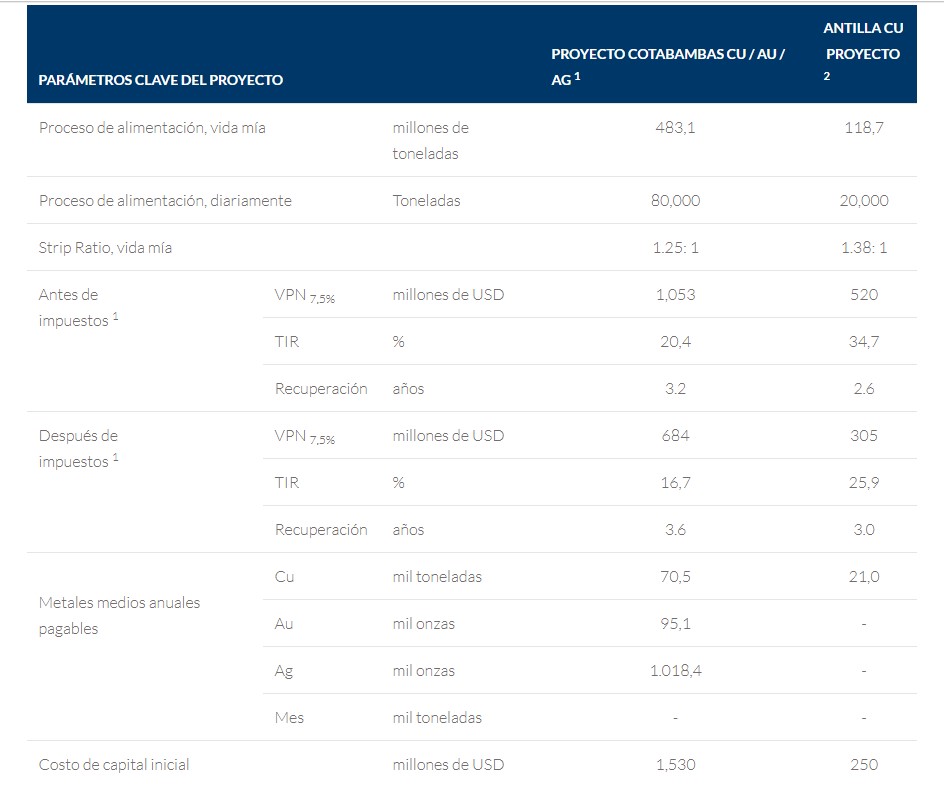Click the 'PROYECTO COTABAMBAS CU / AU / AG' header
Image resolution: width=944 pixels, height=785 pixels.
coord(668,67)
